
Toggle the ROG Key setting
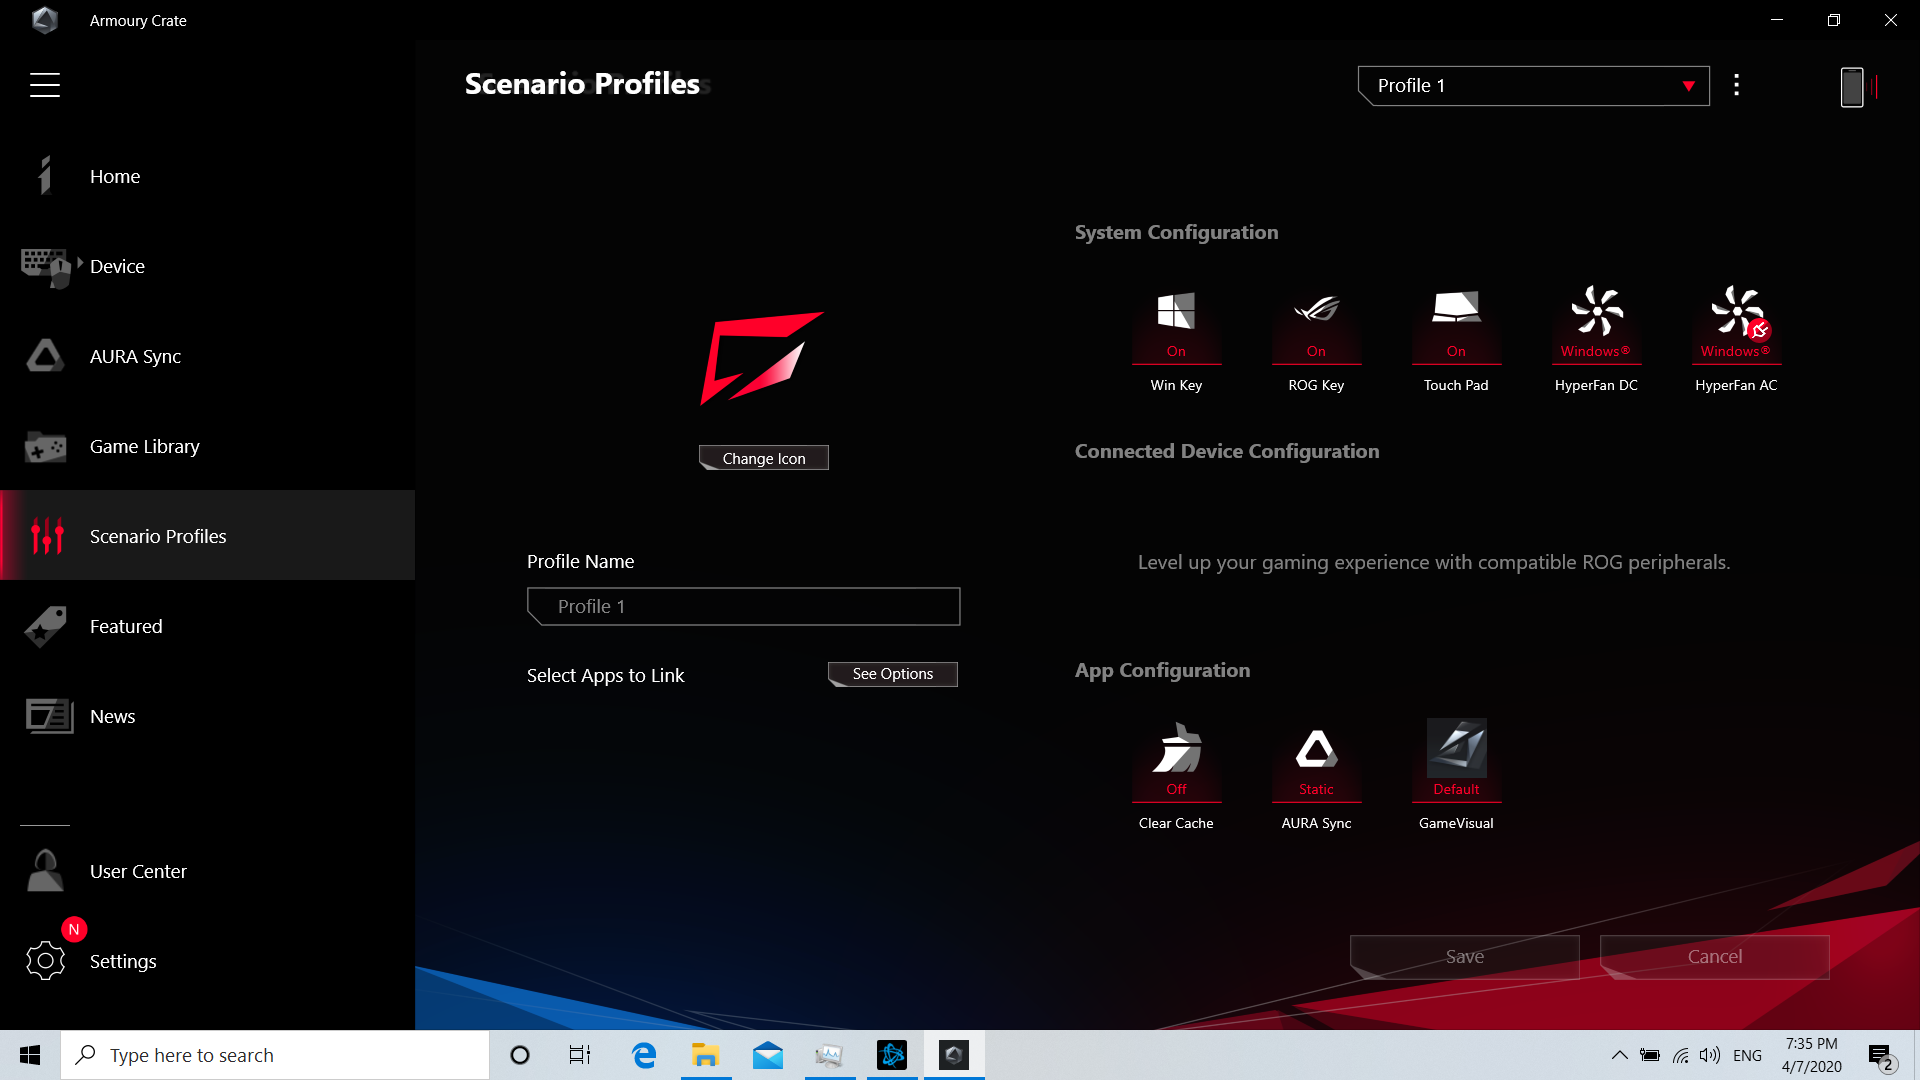click(1316, 340)
